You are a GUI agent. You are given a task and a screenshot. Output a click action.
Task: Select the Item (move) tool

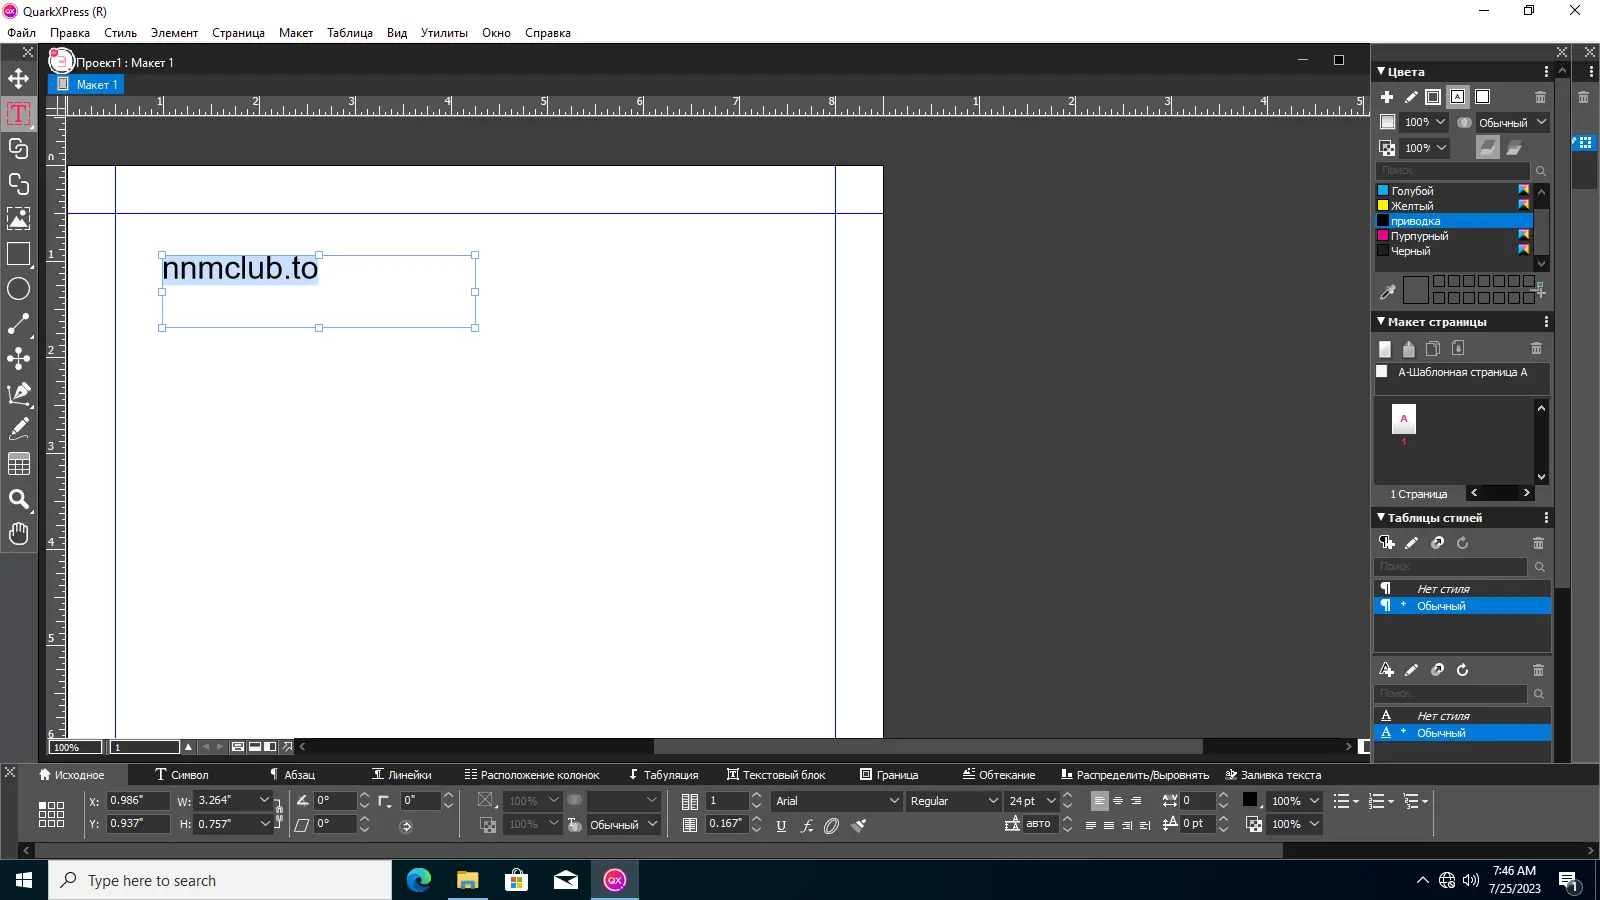(x=18, y=79)
